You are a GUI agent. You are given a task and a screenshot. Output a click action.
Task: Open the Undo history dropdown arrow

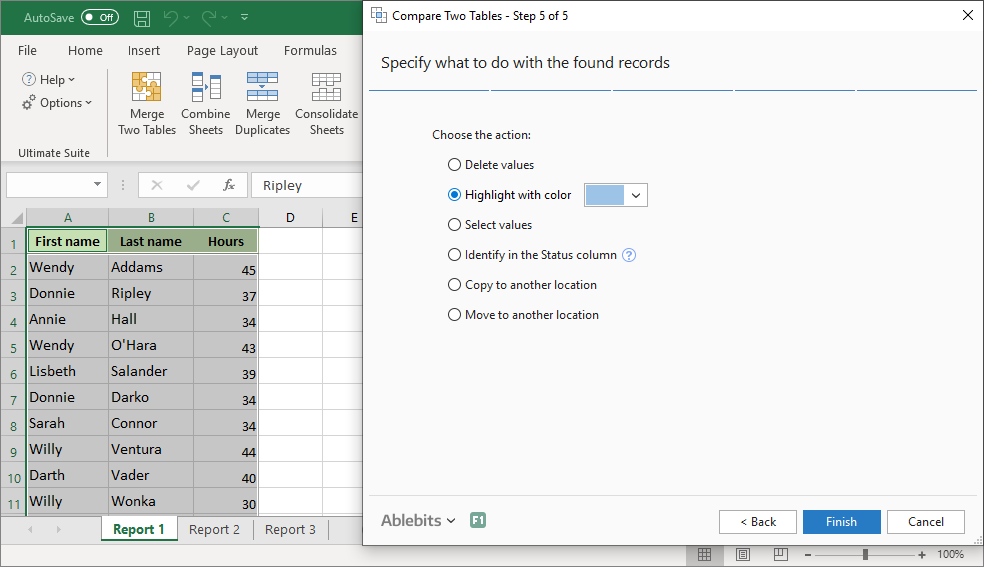tap(186, 18)
